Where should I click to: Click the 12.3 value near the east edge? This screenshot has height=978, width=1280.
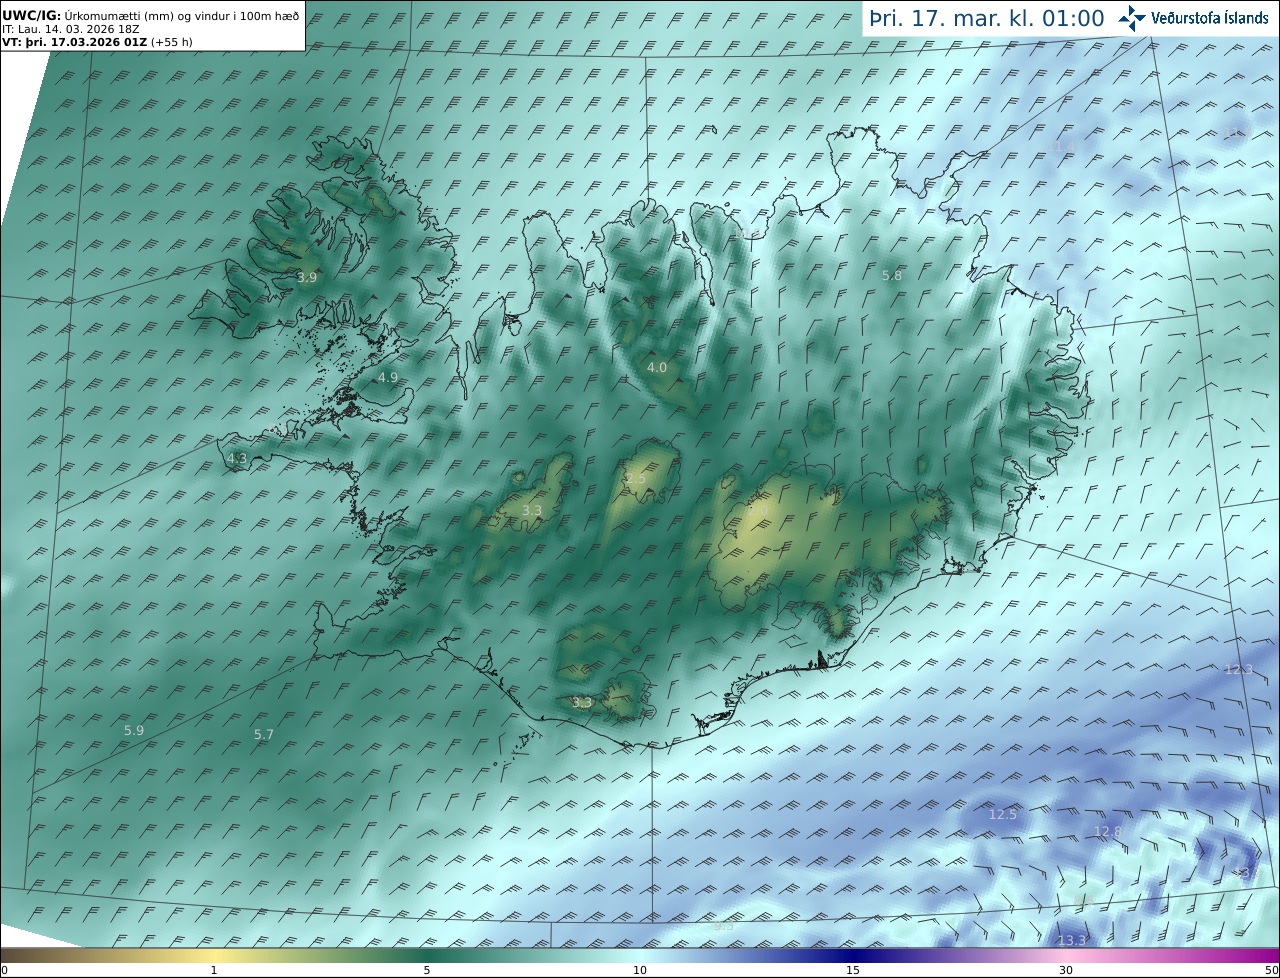pos(1238,669)
